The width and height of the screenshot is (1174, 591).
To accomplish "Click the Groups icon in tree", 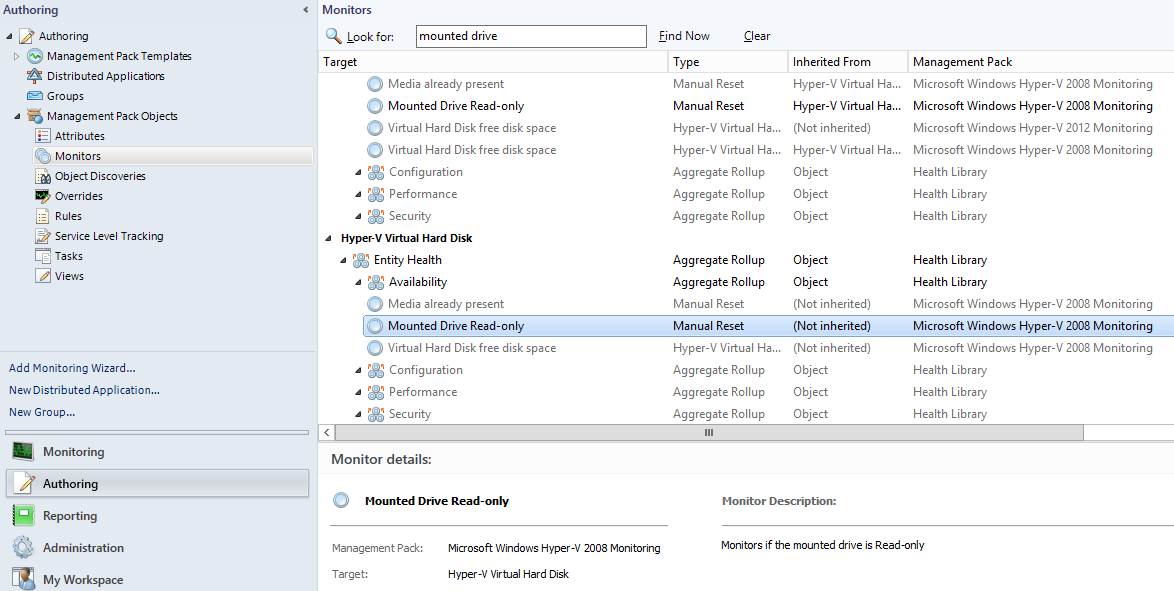I will [34, 96].
